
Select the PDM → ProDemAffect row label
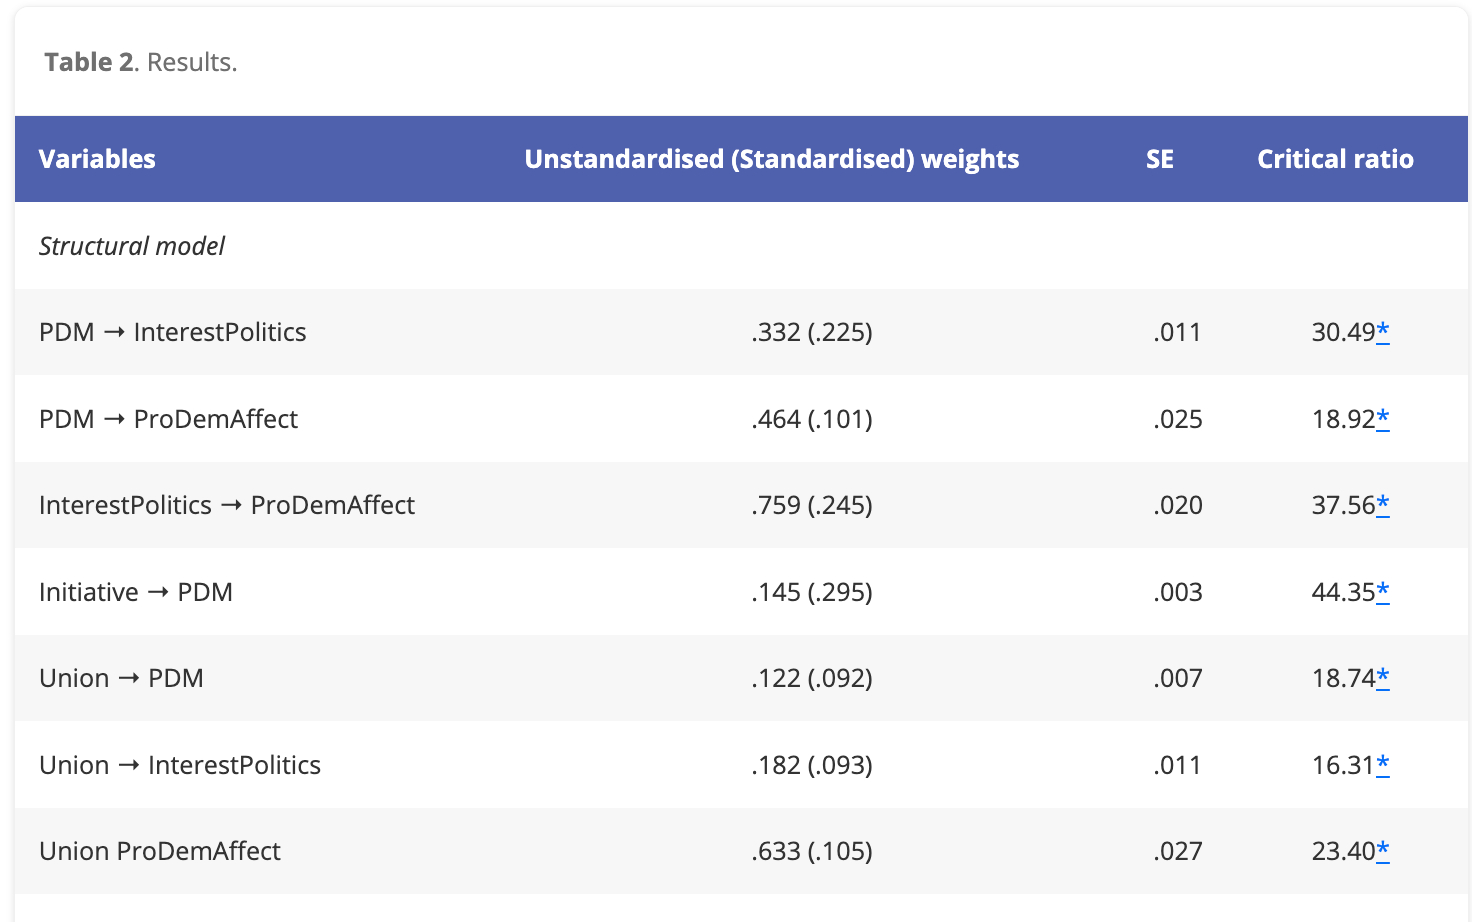click(168, 419)
